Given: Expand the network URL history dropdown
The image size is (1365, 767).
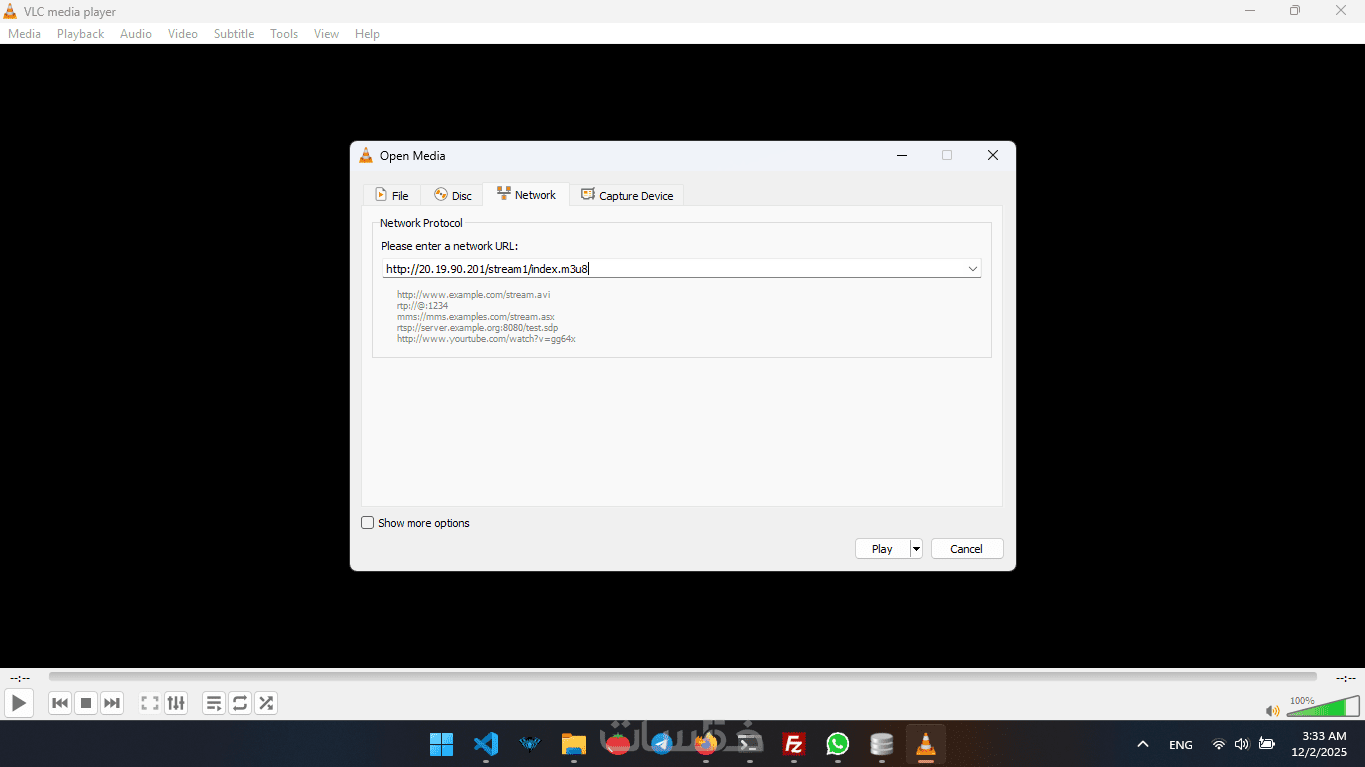Looking at the screenshot, I should pos(972,268).
